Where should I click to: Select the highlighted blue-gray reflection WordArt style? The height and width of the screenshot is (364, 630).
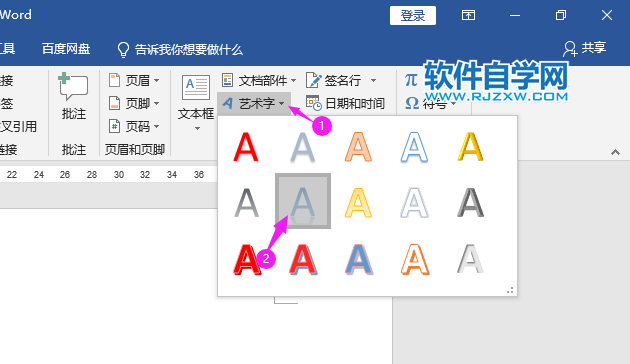pos(303,201)
